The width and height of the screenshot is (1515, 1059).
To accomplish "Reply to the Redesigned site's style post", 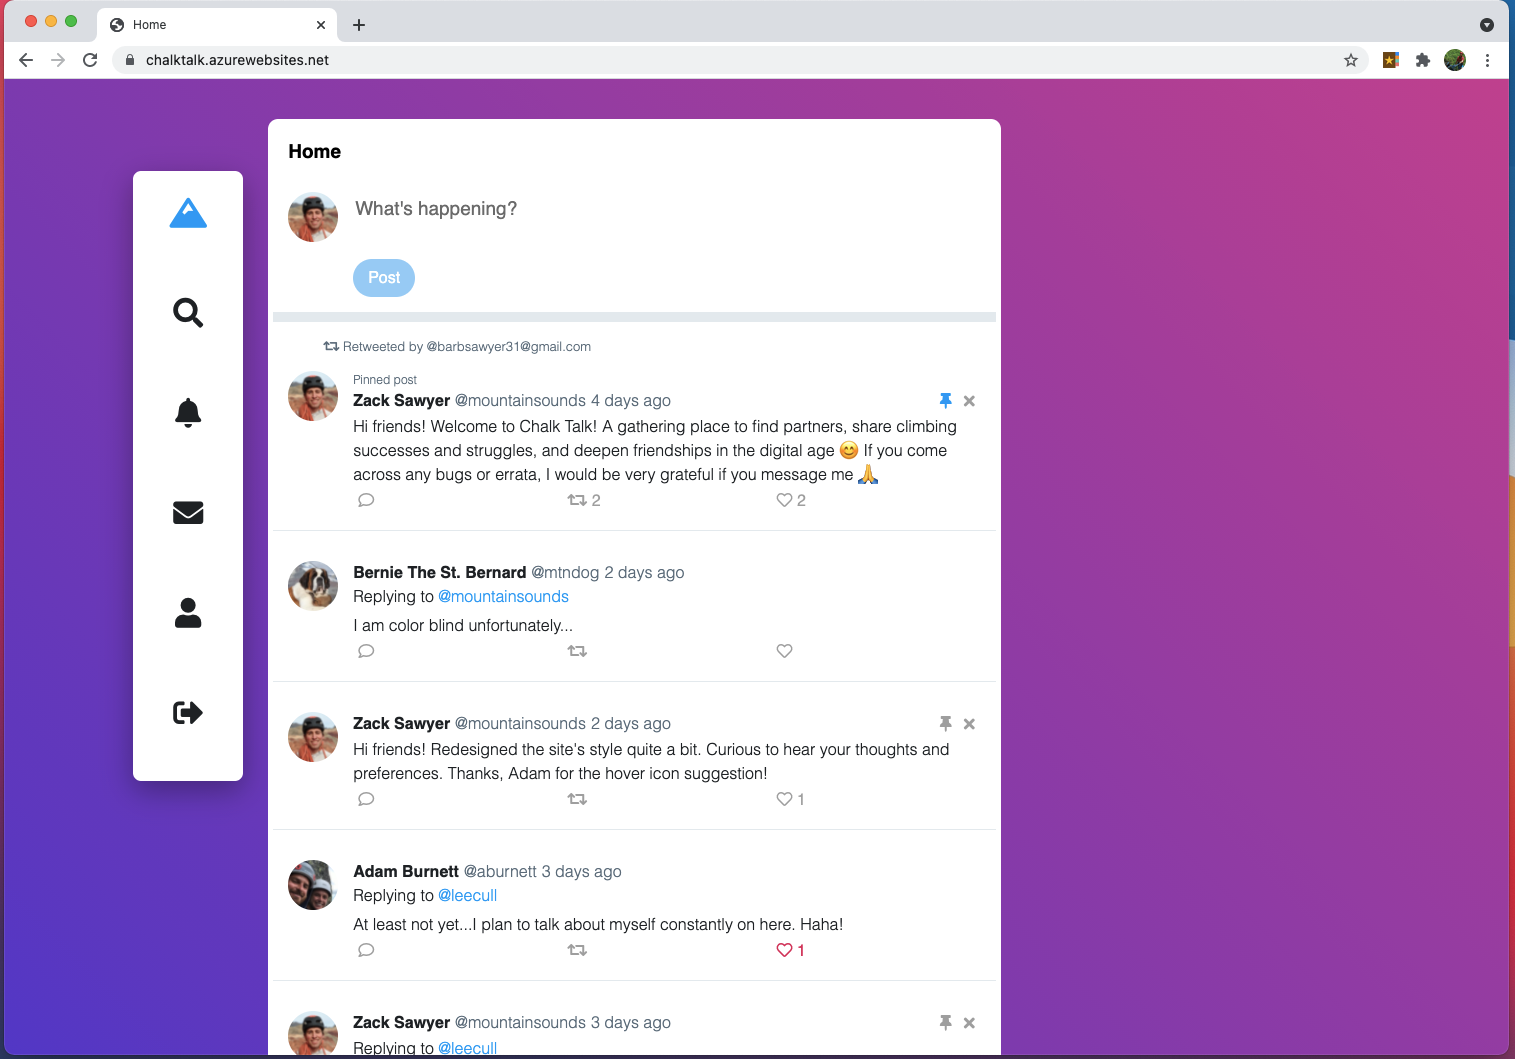I will tap(366, 799).
